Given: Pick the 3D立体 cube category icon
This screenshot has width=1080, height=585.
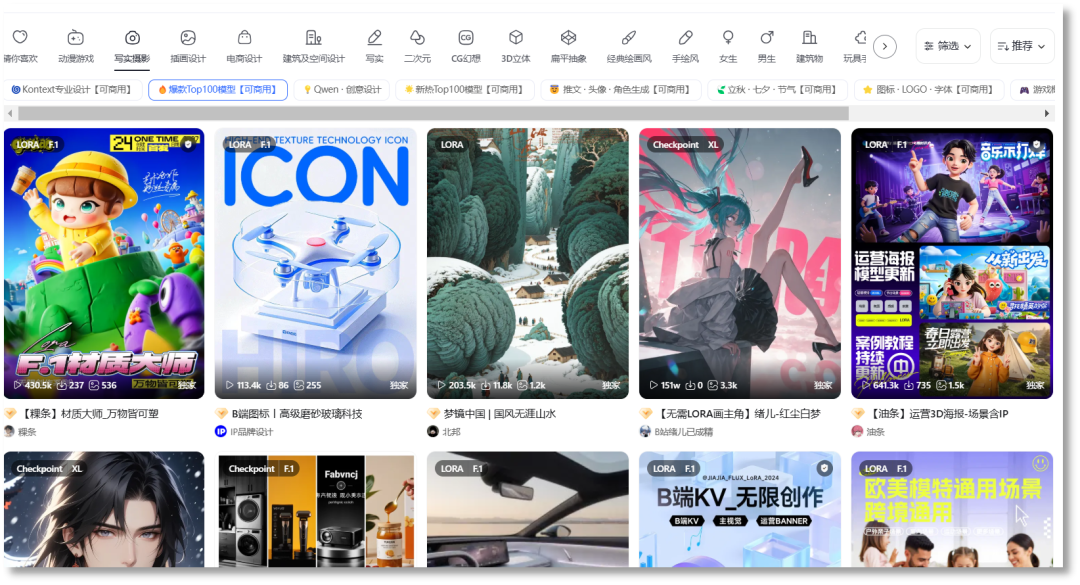Looking at the screenshot, I should (515, 38).
